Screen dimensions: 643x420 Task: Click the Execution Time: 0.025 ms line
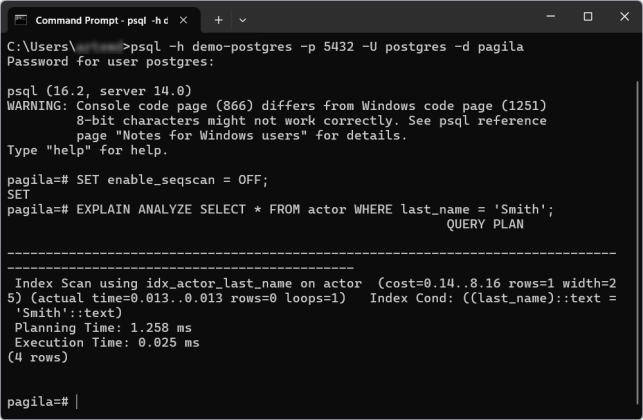click(106, 342)
